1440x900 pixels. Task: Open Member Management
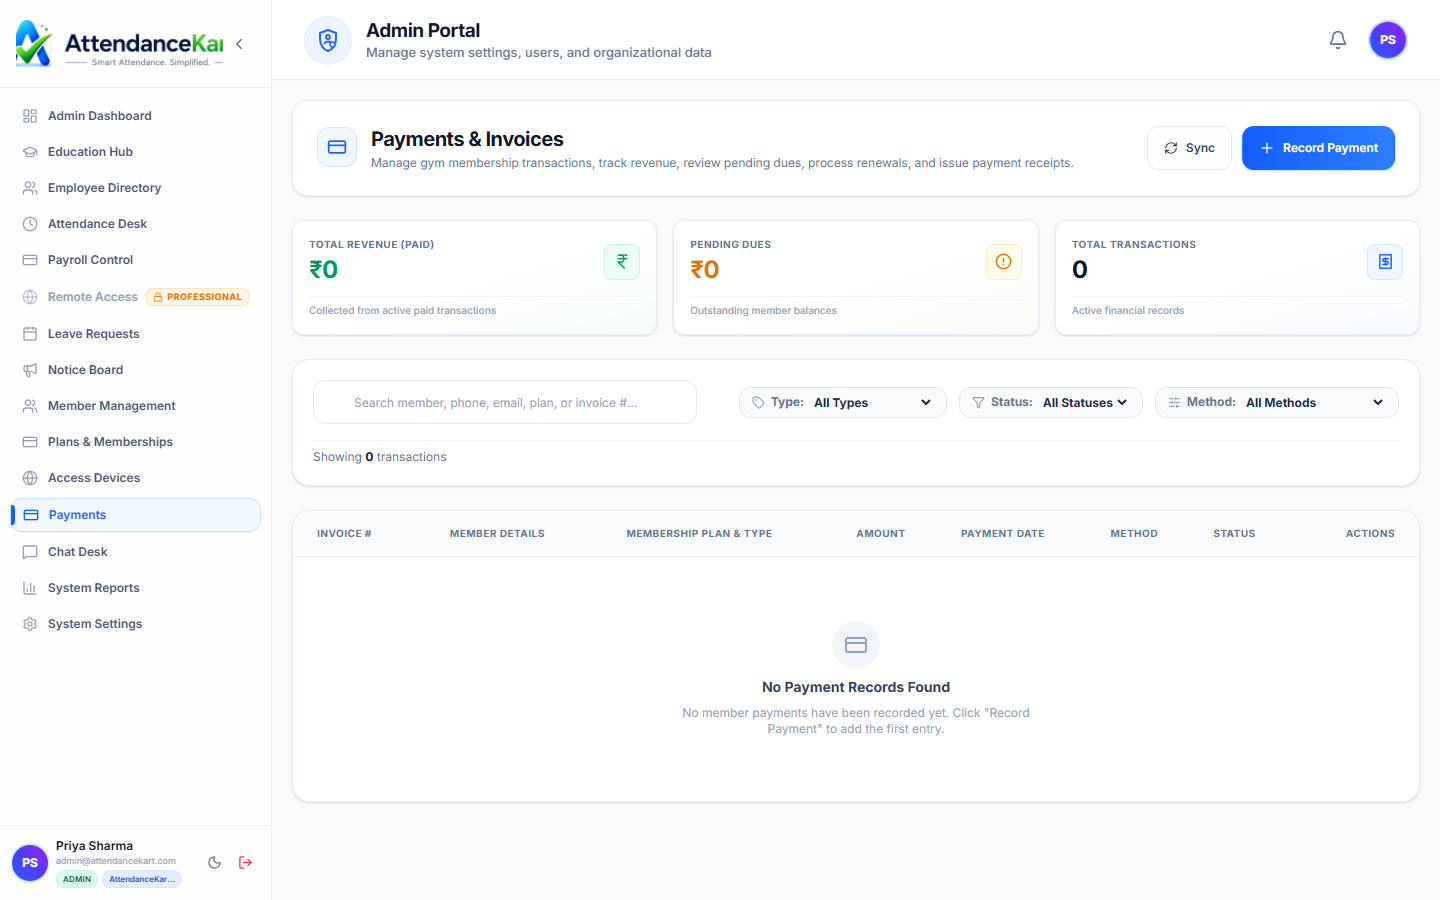click(136, 406)
